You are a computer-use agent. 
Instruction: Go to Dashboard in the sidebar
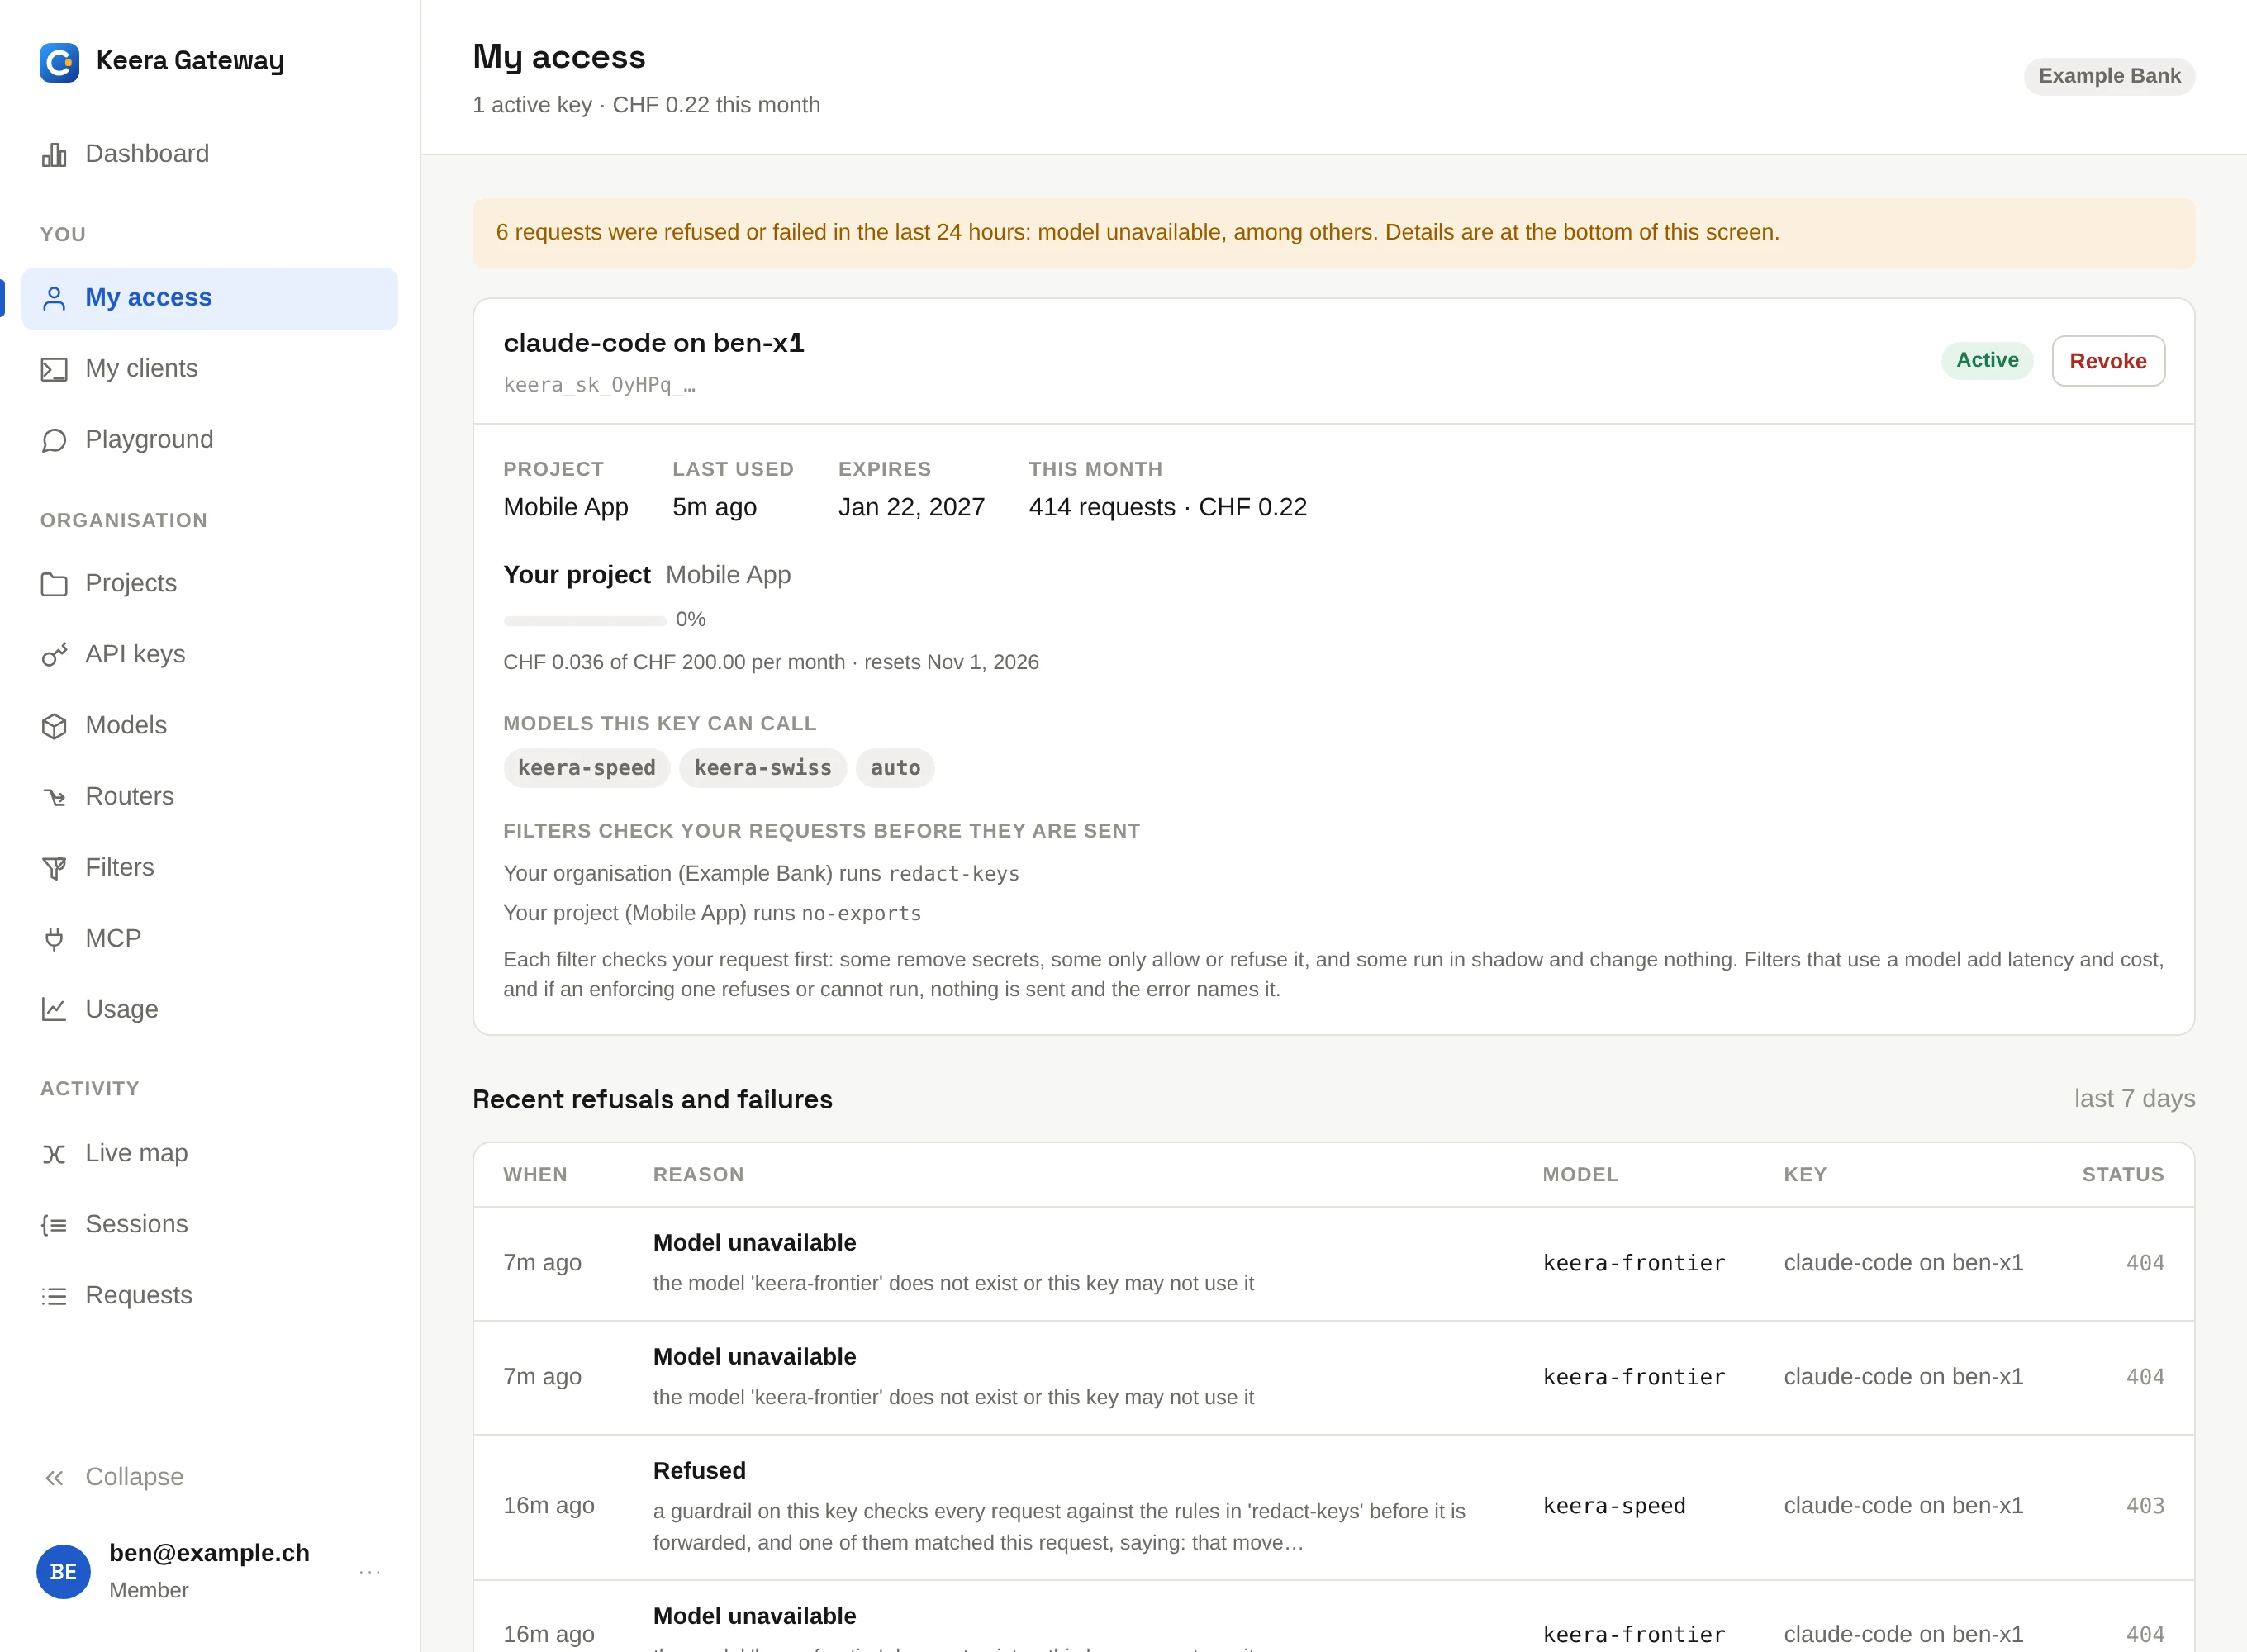pyautogui.click(x=210, y=154)
